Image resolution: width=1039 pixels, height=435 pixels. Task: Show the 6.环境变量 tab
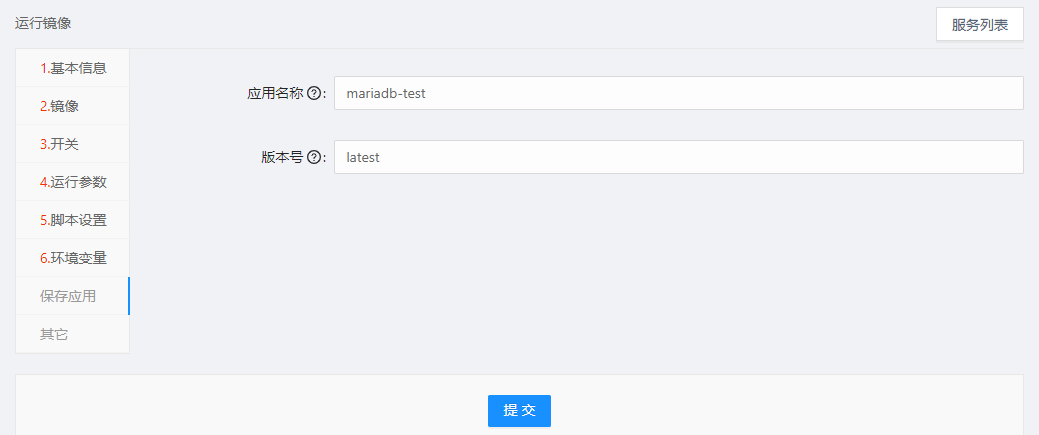73,258
